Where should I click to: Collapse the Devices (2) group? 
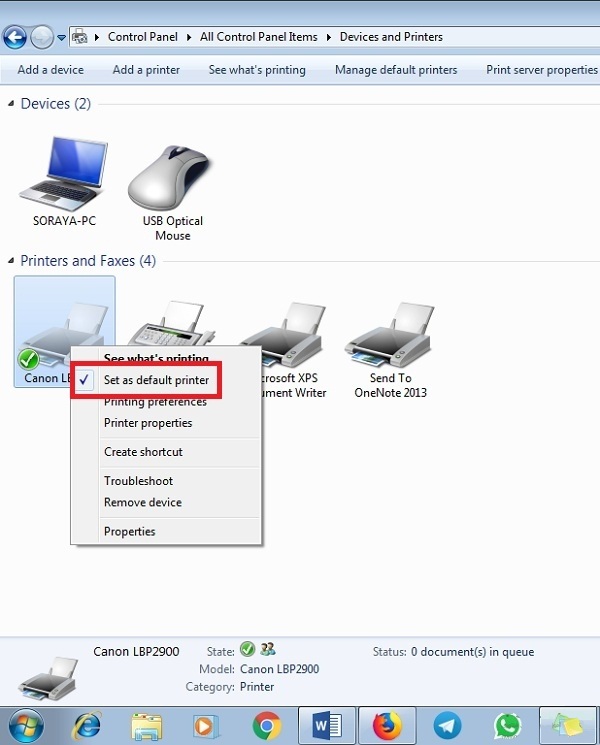[x=11, y=104]
